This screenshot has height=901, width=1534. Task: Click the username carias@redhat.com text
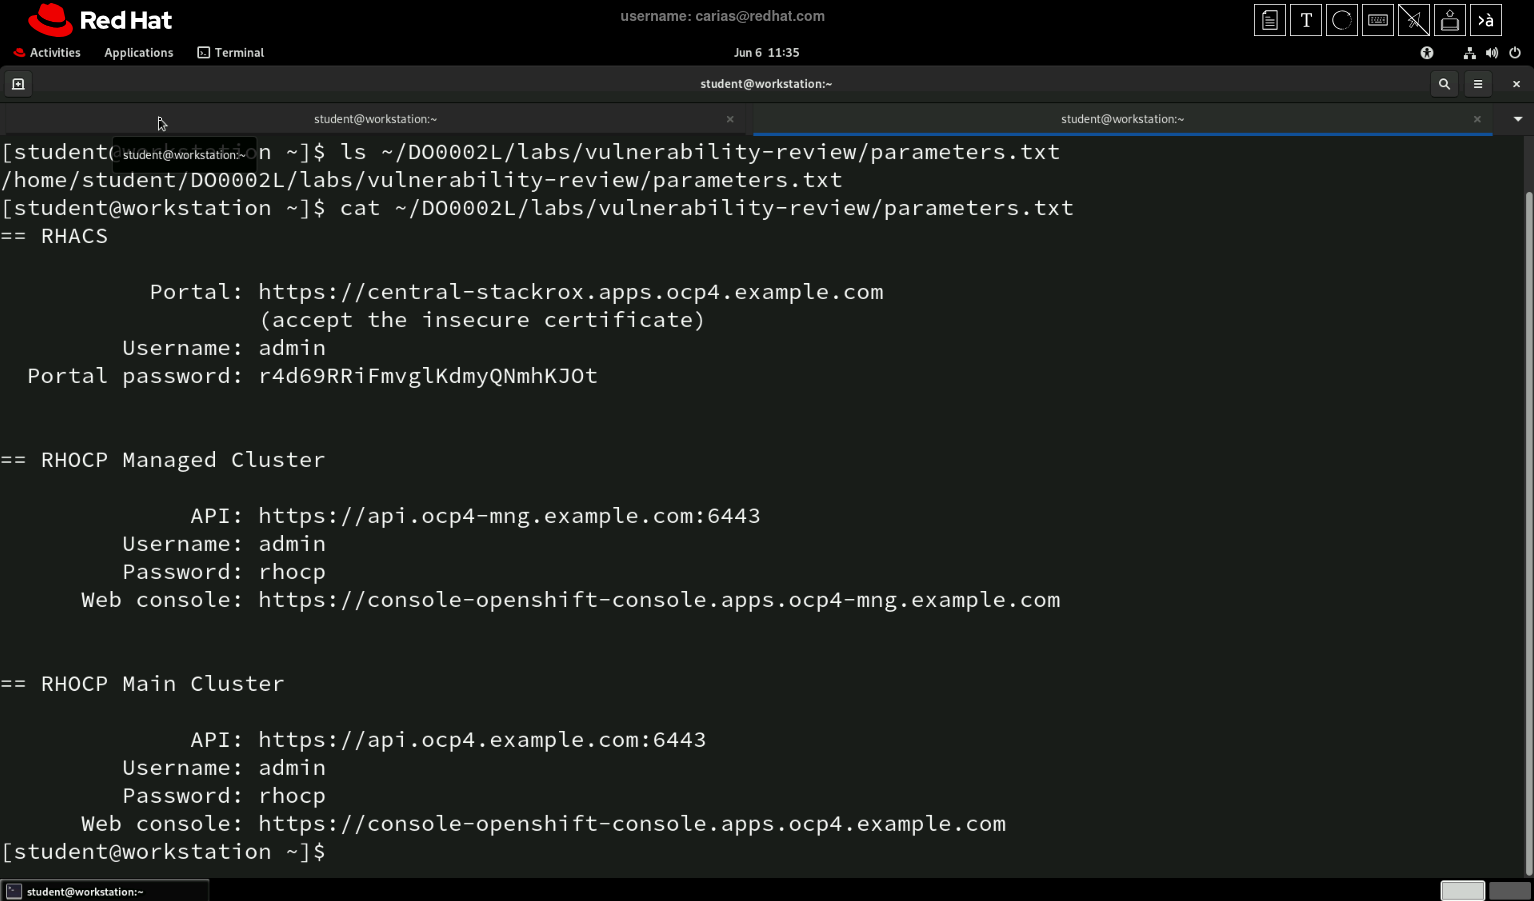pos(722,16)
